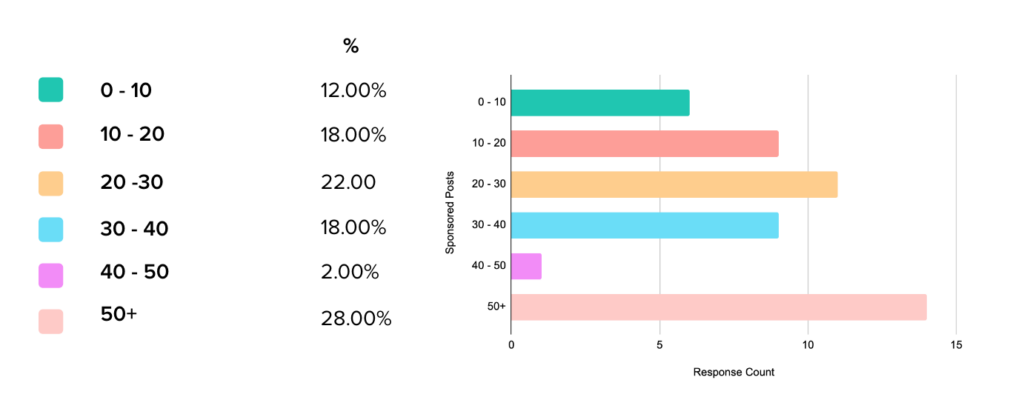The height and width of the screenshot is (400, 1024).
Task: Select the salmon 10 - 20 chart bar
Action: point(644,144)
